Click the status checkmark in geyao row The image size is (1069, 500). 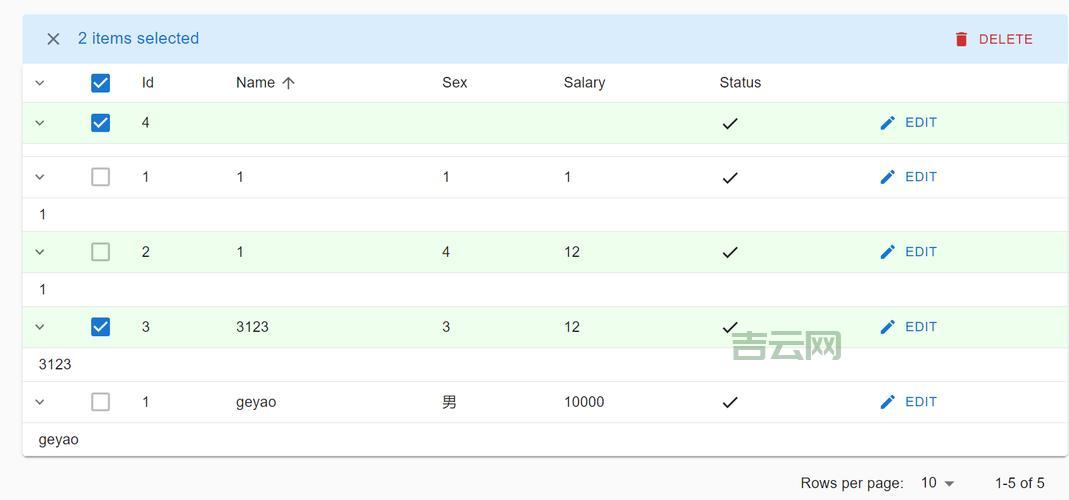tap(730, 402)
